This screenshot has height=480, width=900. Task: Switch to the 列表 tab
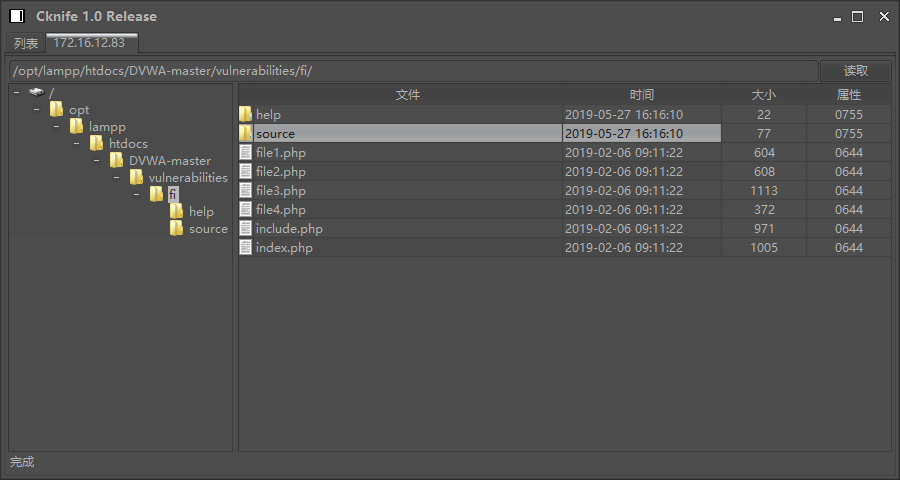(26, 43)
